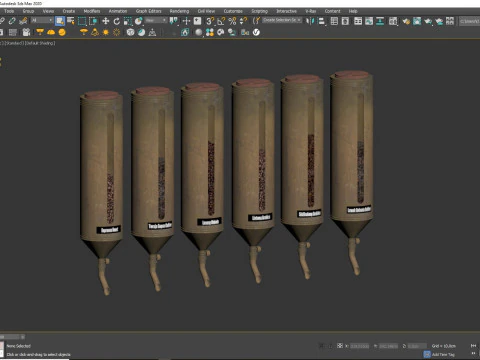Click the Render Production teapot icon
The height and width of the screenshot is (360, 480).
pos(428,21)
